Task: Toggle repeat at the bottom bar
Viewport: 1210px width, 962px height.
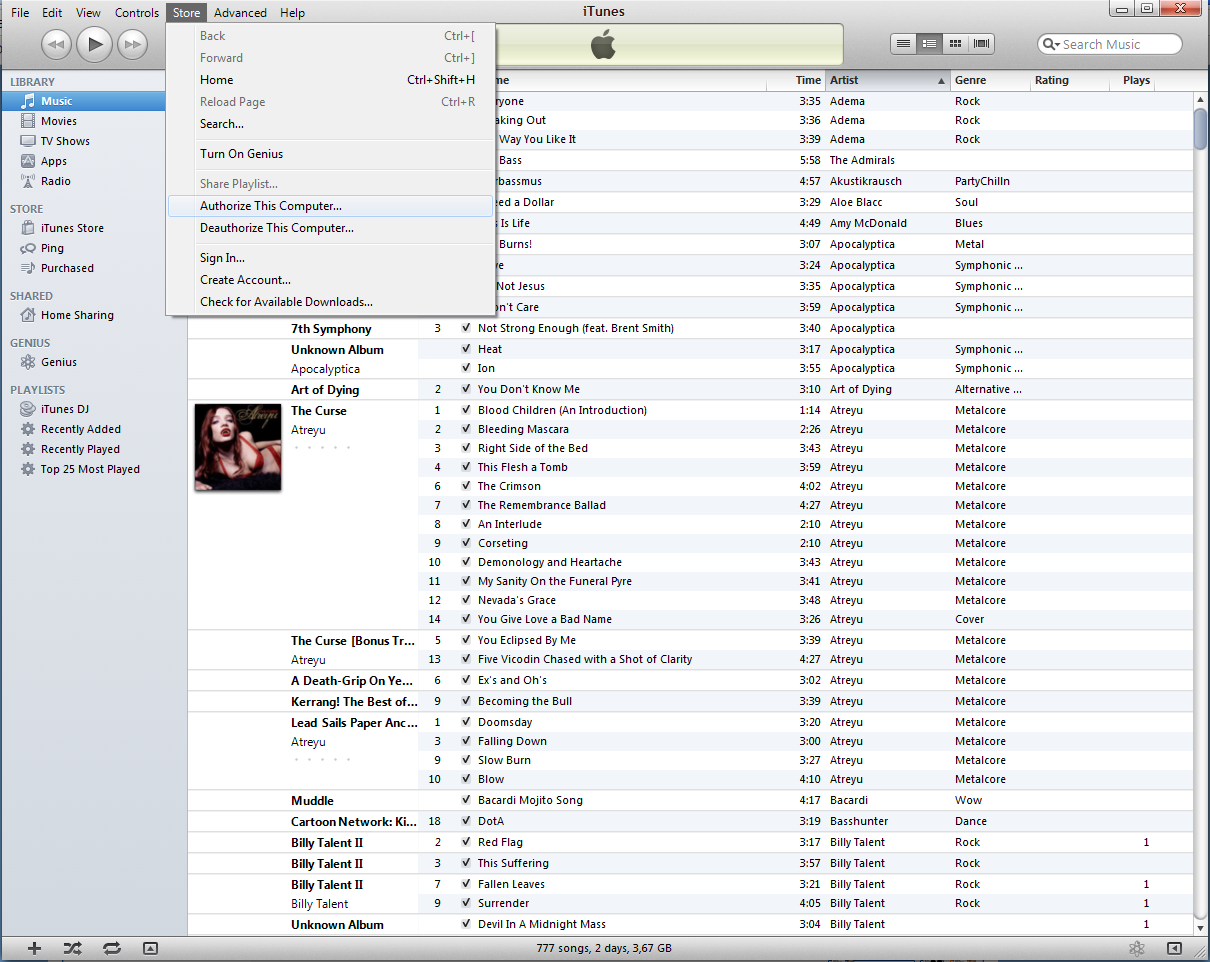Action: pos(111,948)
